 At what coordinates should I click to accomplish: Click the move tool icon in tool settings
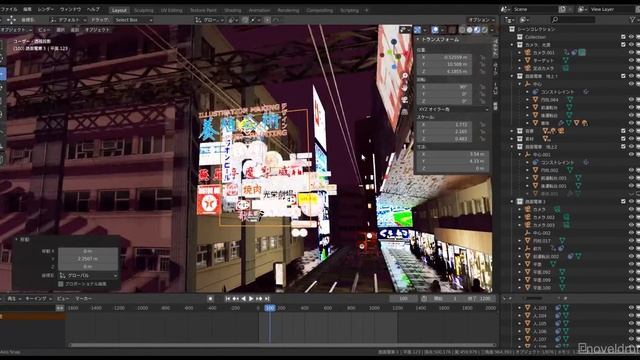11,20
